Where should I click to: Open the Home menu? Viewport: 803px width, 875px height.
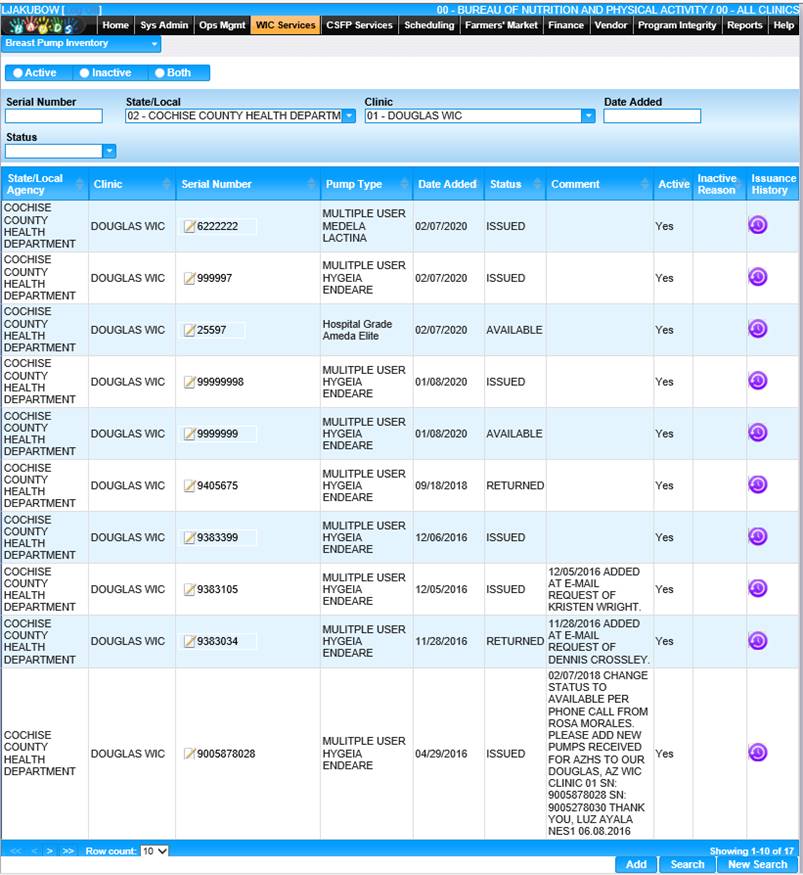pos(116,25)
